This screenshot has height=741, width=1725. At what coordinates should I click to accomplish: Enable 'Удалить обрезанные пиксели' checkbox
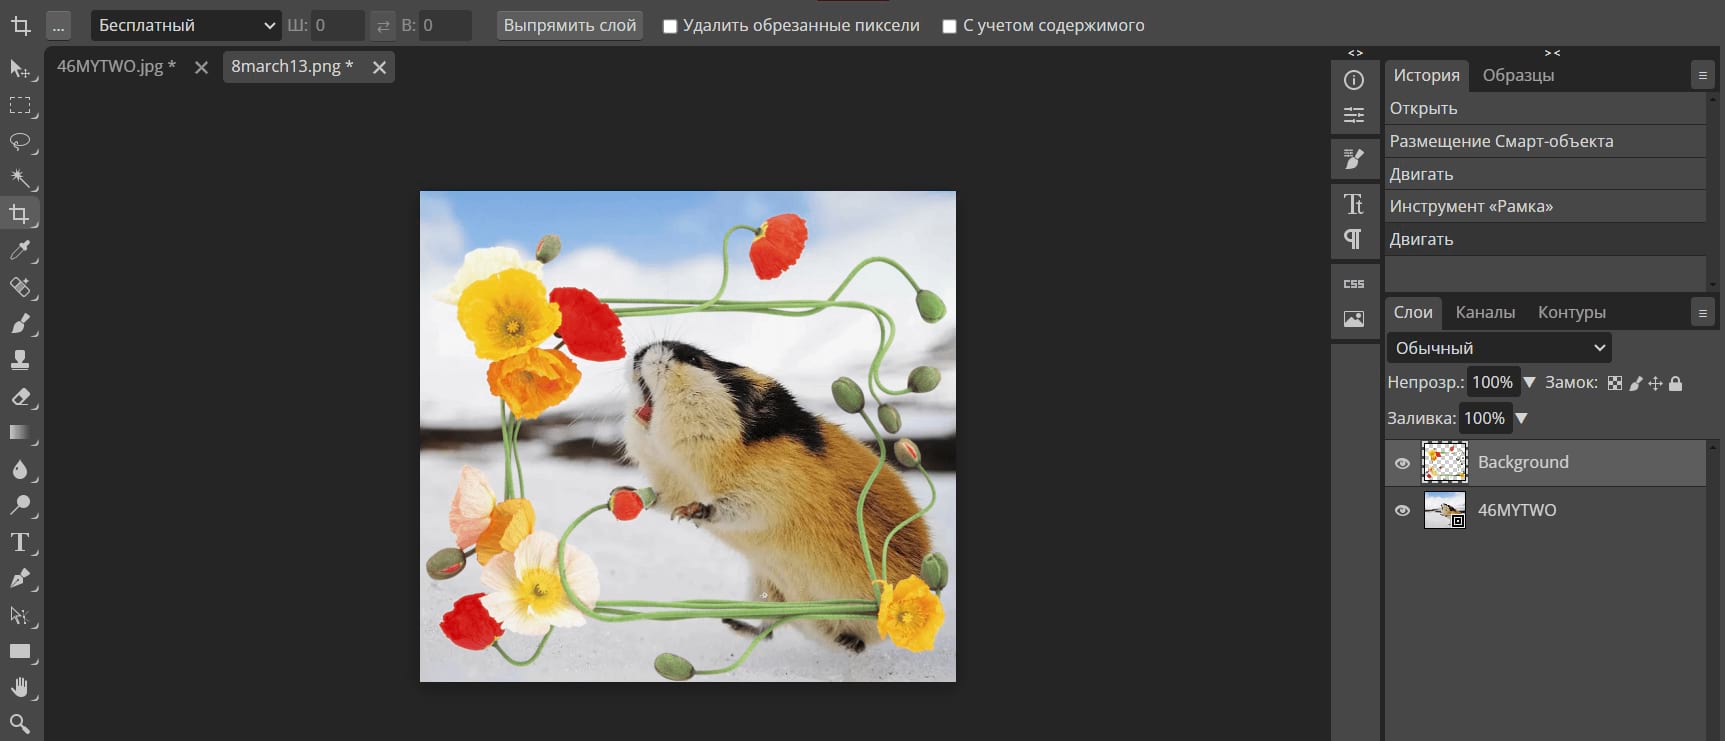click(670, 26)
